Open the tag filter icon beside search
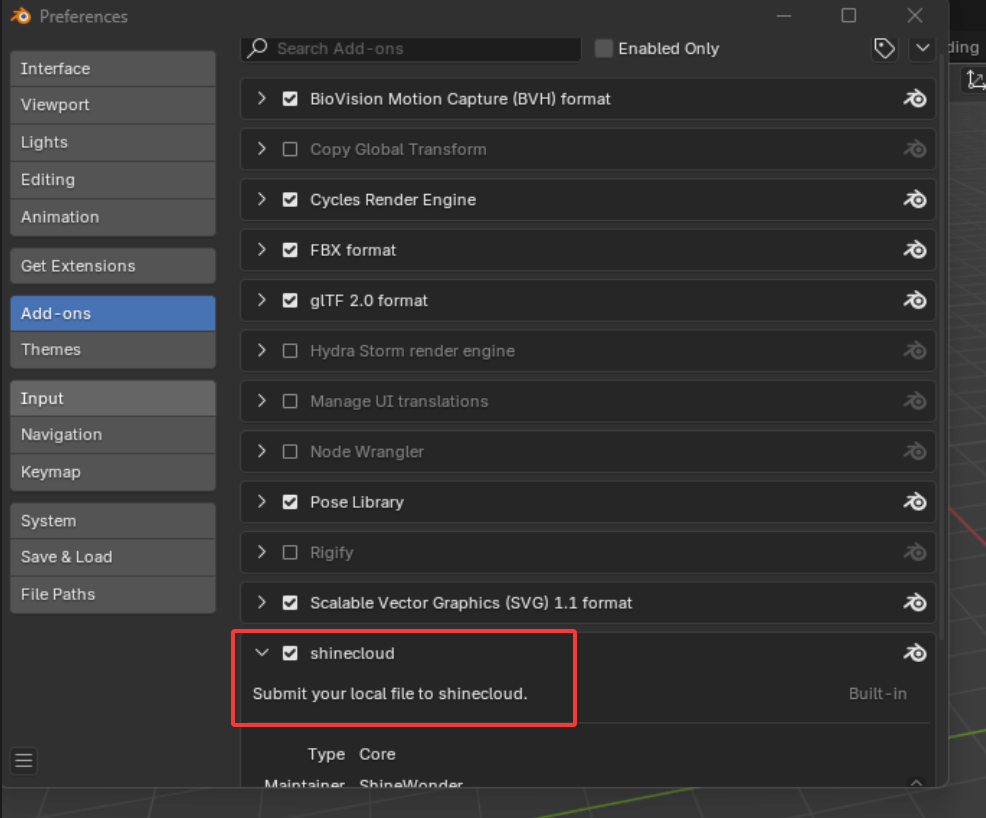 click(884, 48)
